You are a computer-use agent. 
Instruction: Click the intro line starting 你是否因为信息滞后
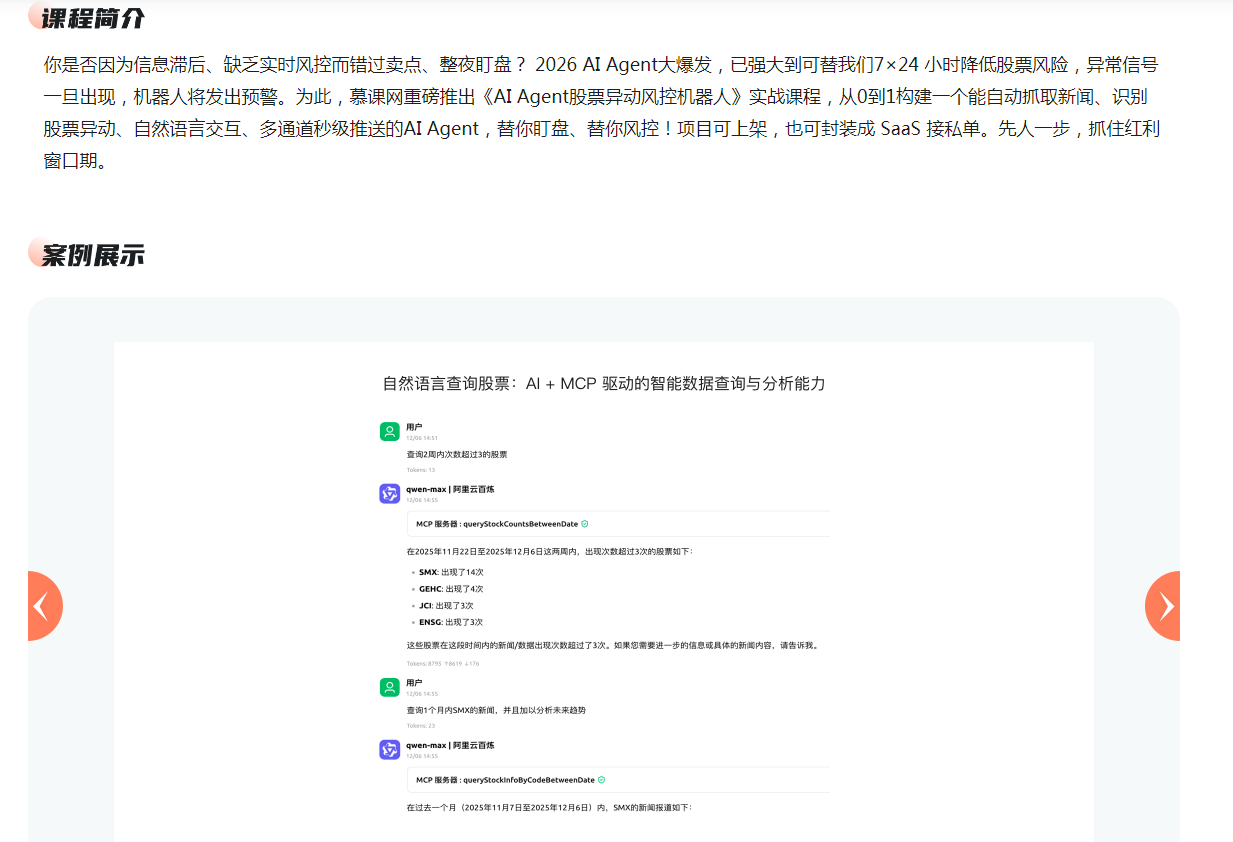coord(601,65)
